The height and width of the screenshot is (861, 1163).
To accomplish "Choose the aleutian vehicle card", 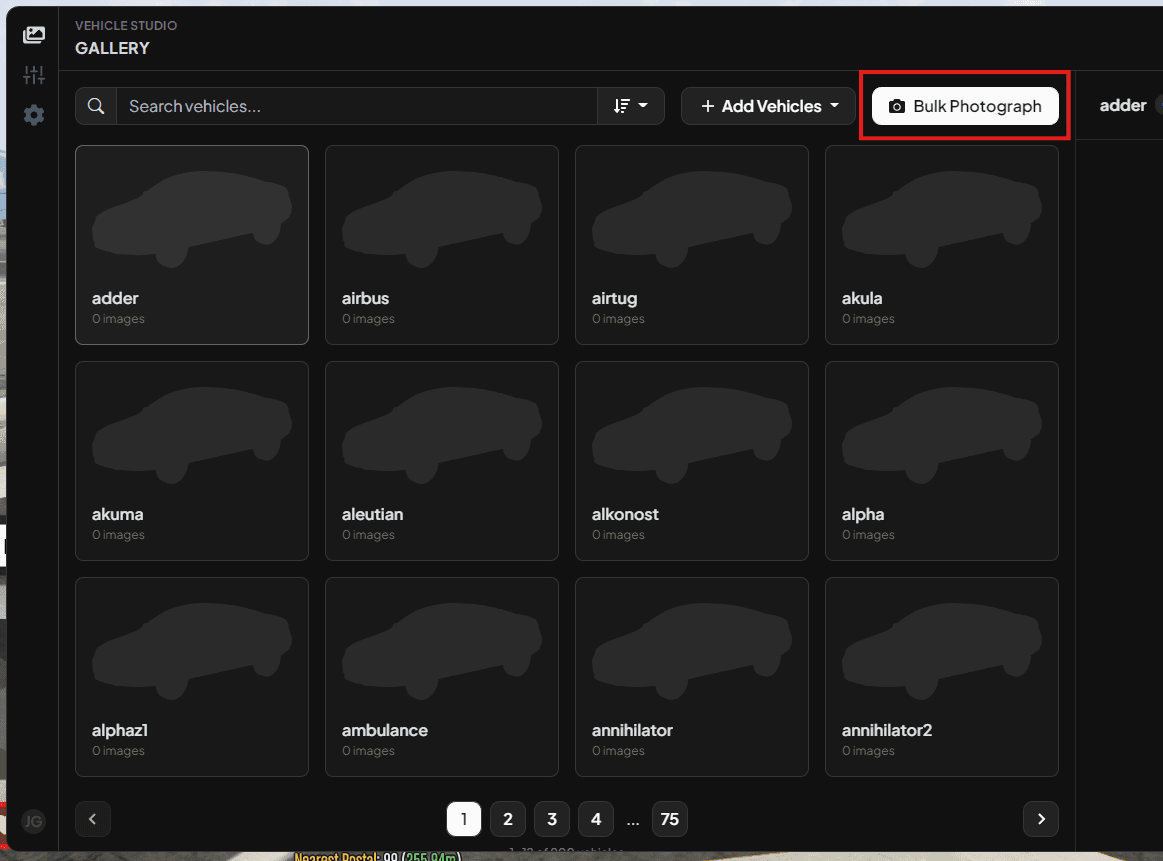I will pos(442,461).
